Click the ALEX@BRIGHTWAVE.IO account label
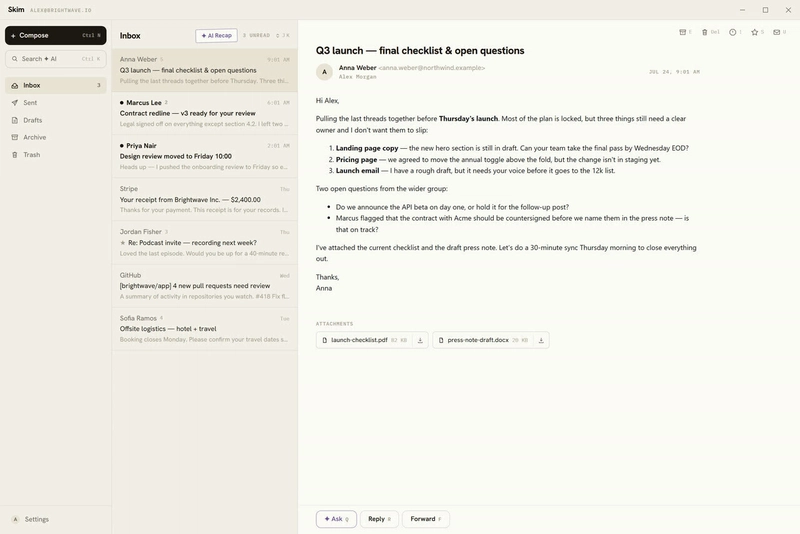Screen dimensions: 800x534 coord(61,10)
